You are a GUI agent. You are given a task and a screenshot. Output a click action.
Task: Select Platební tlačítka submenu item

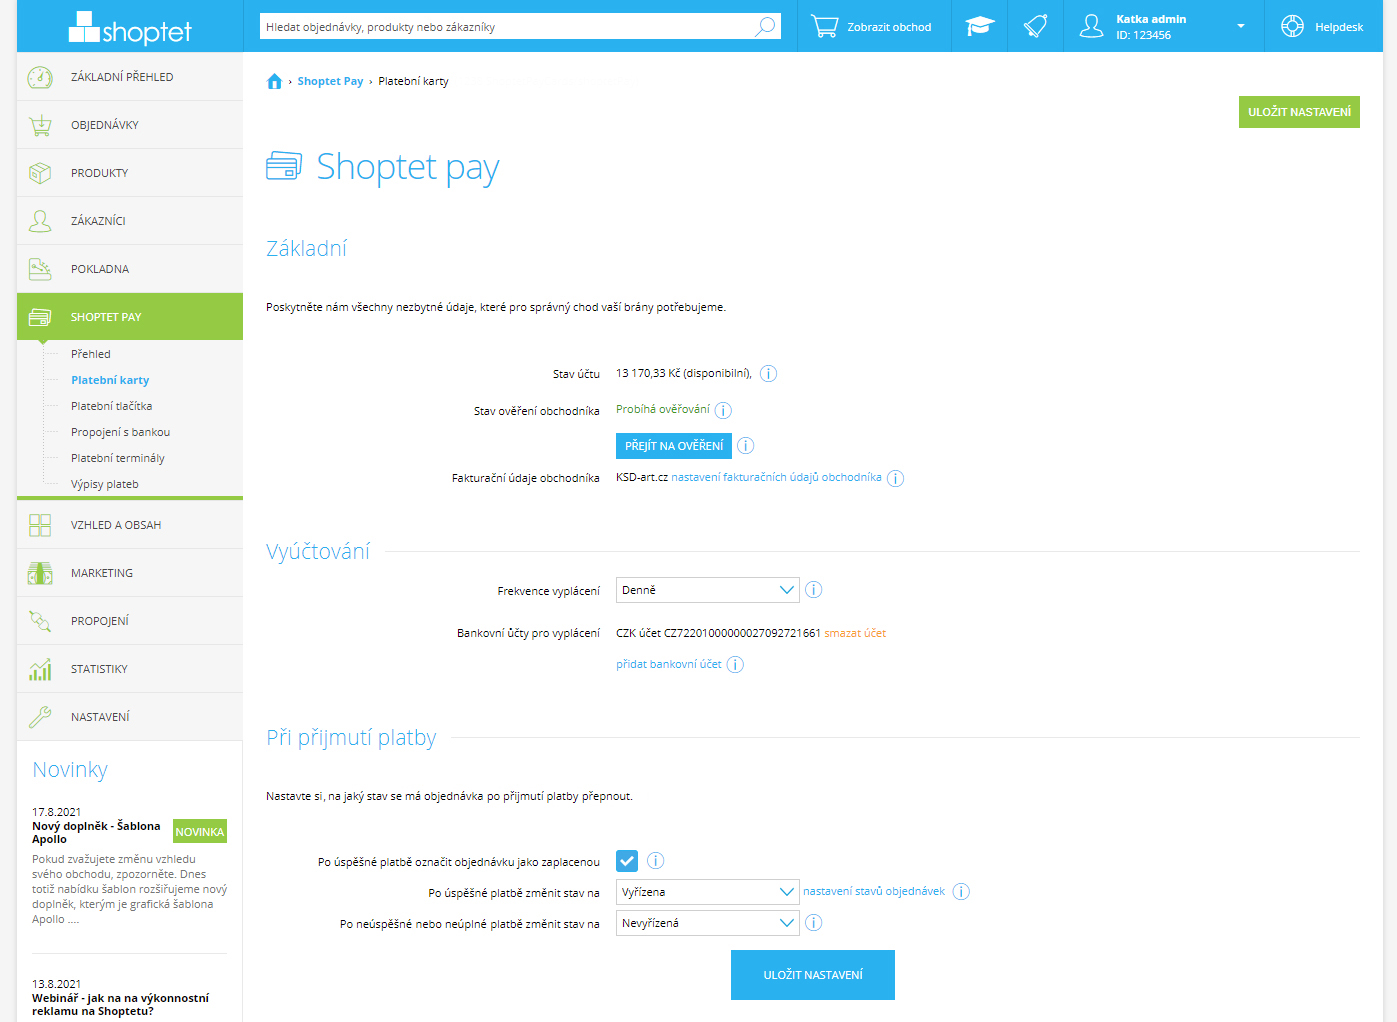[112, 406]
